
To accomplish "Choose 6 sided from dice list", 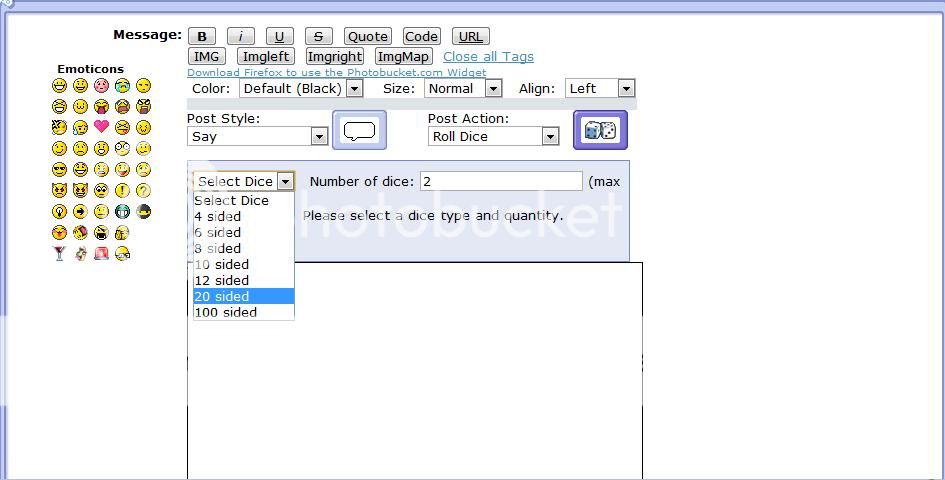I will [243, 232].
